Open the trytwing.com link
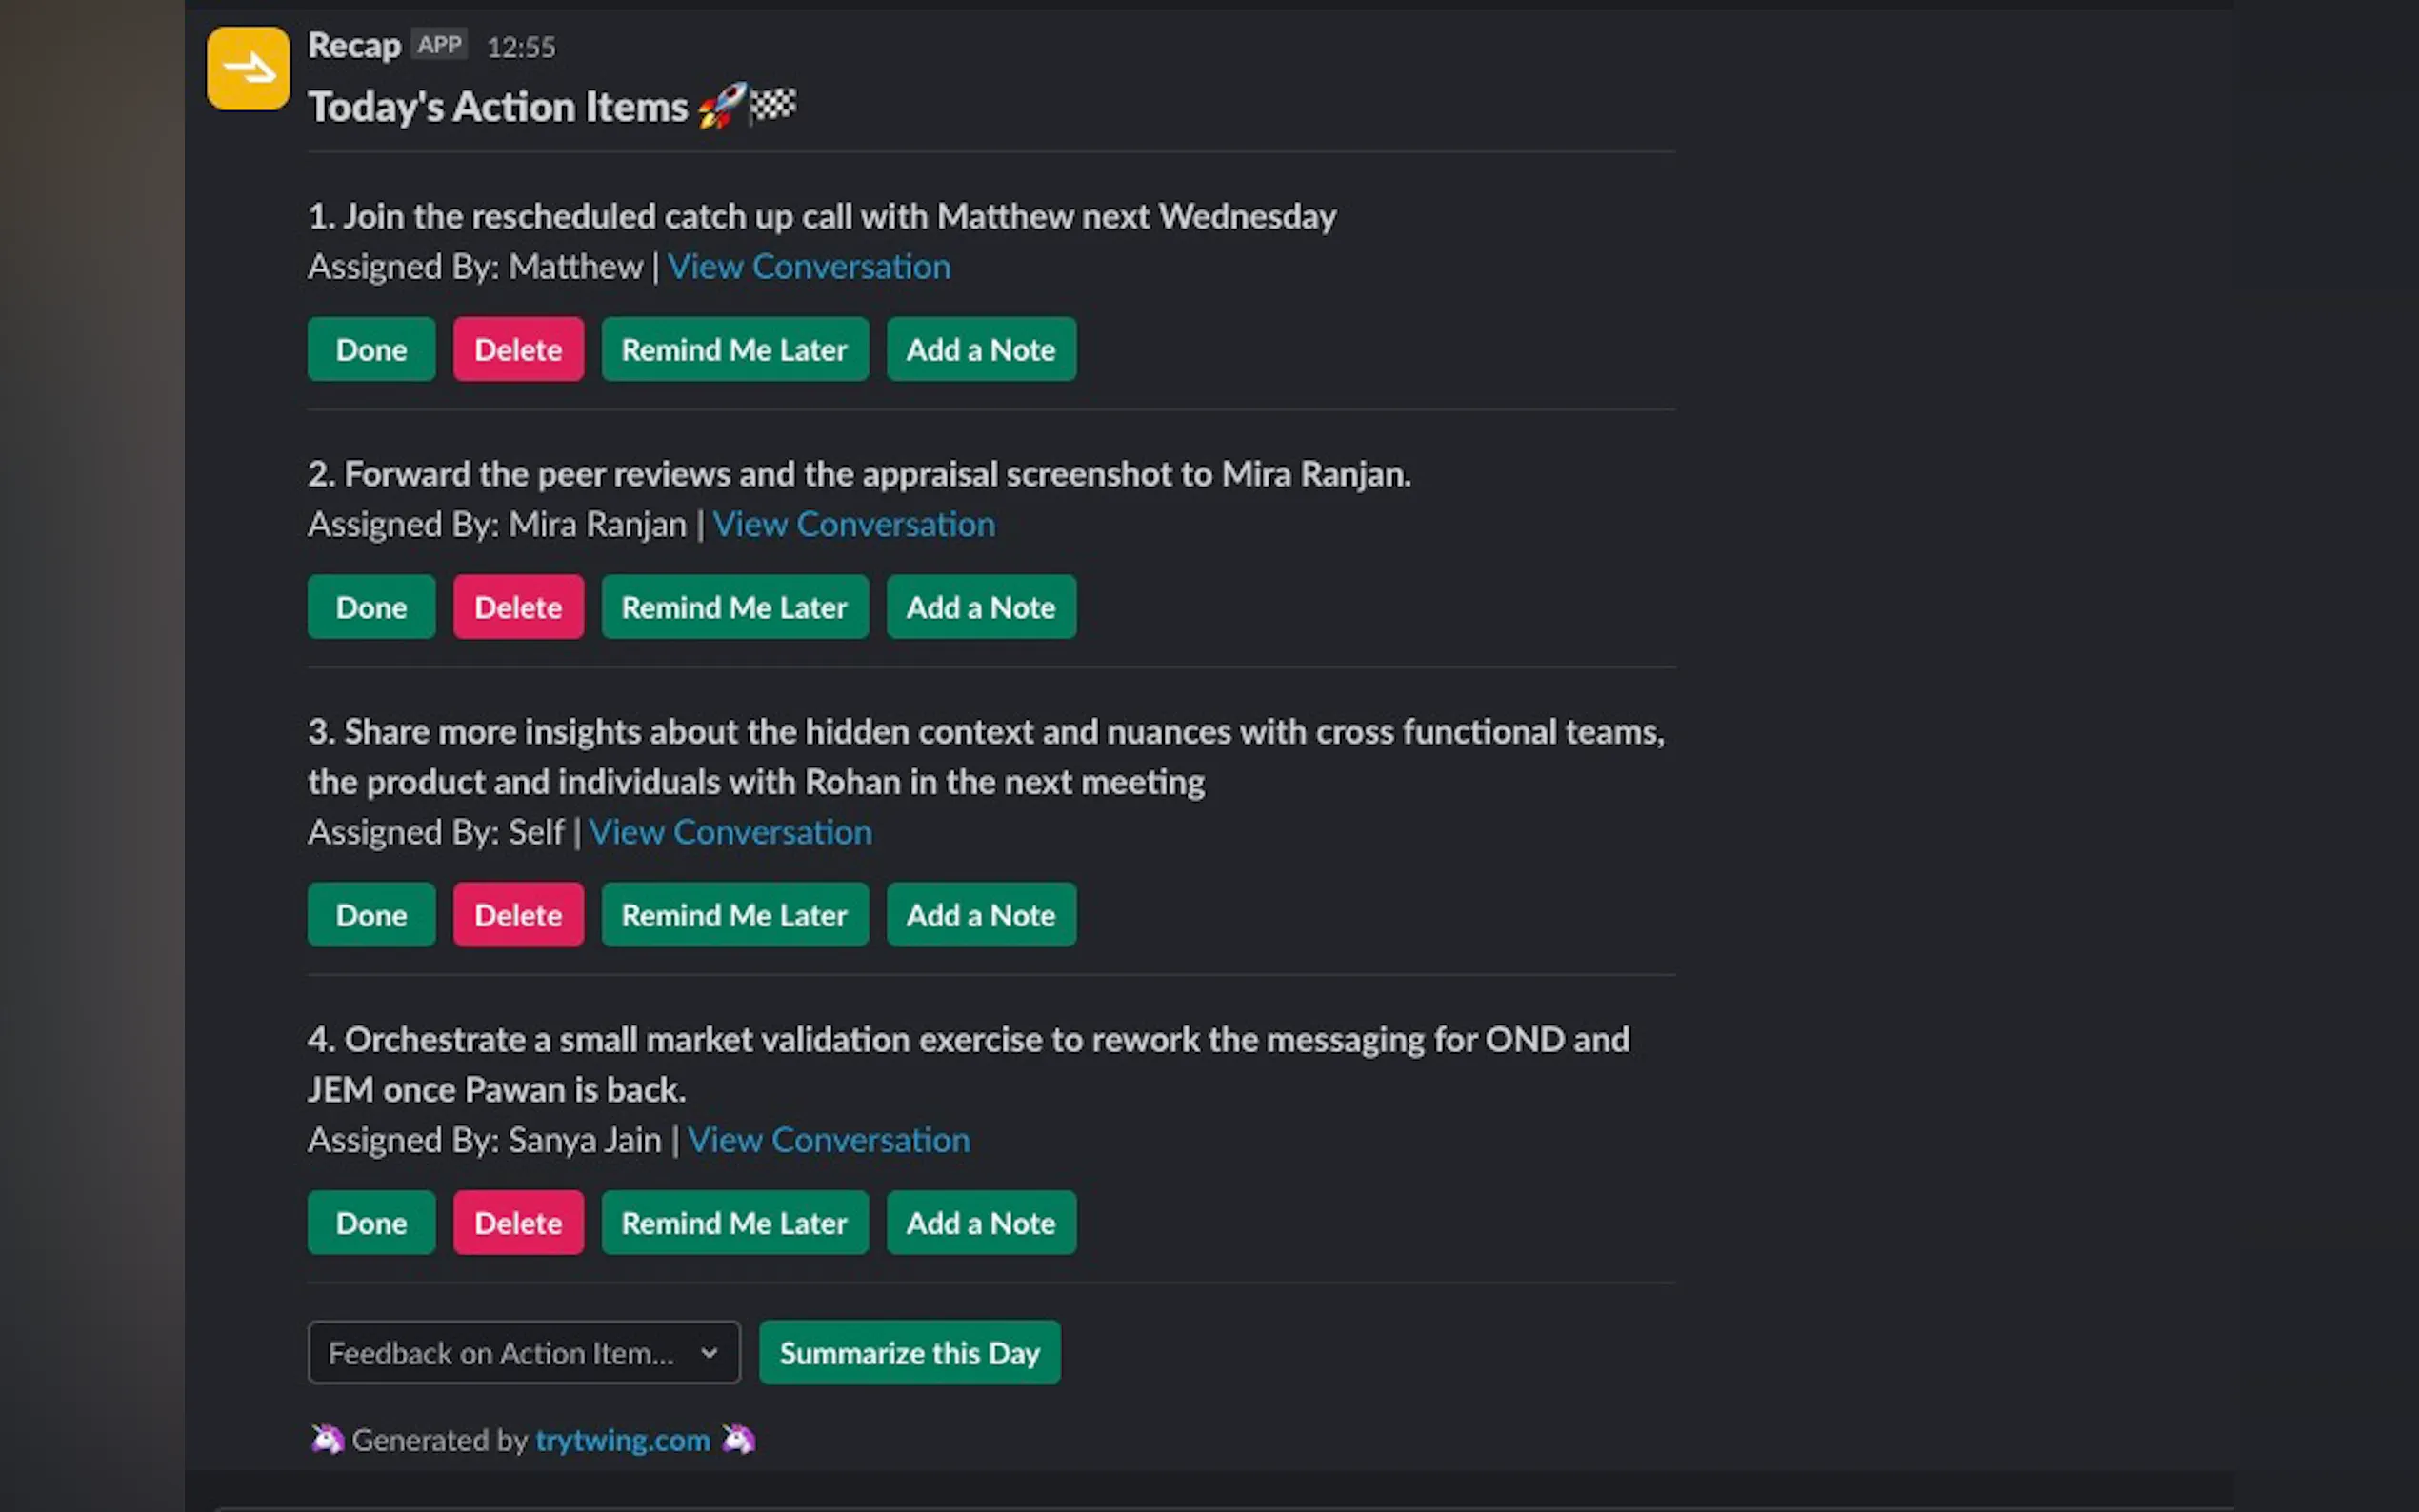2419x1512 pixels. point(622,1440)
